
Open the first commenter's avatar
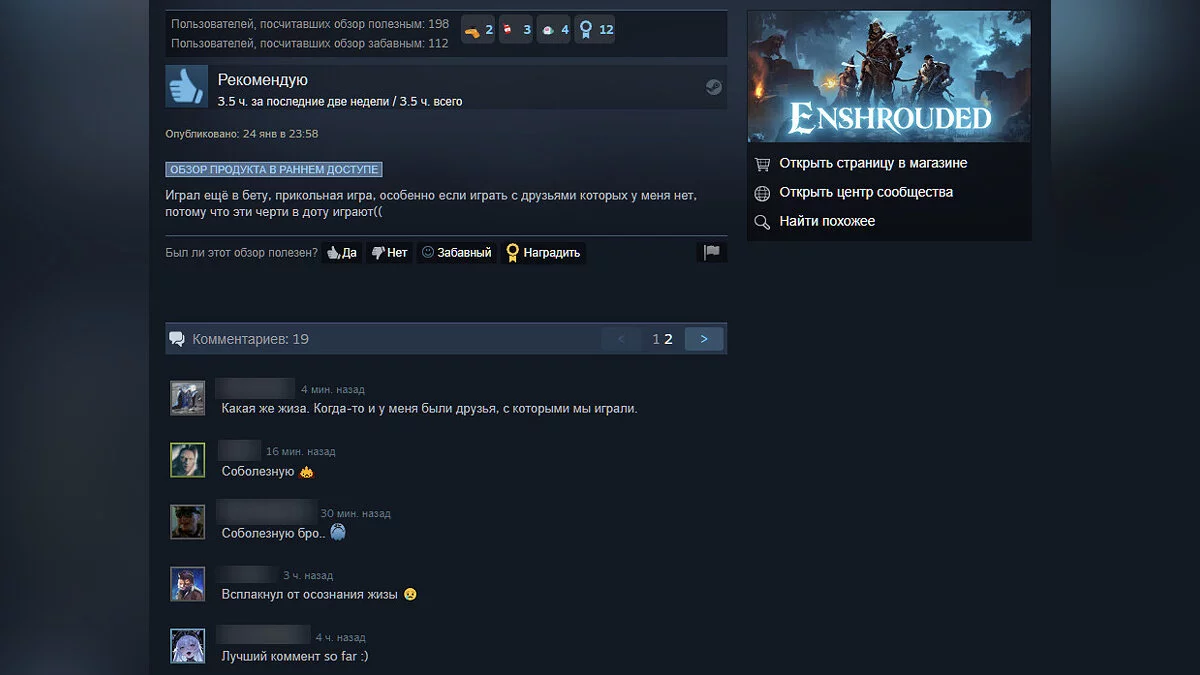(187, 398)
